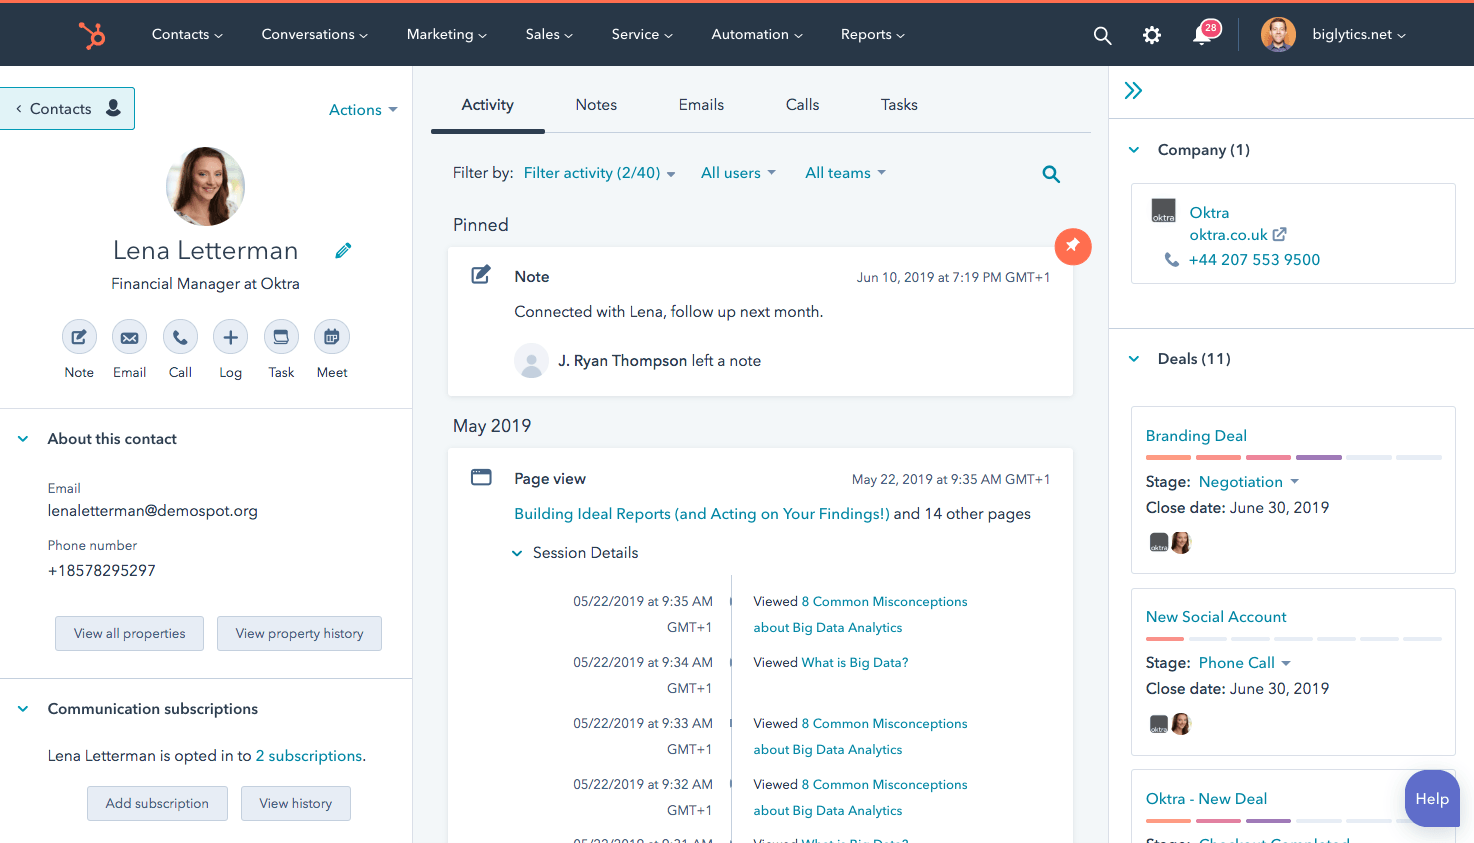The width and height of the screenshot is (1474, 843).
Task: Click external link icon beside oktra.co.uk
Action: [1279, 234]
